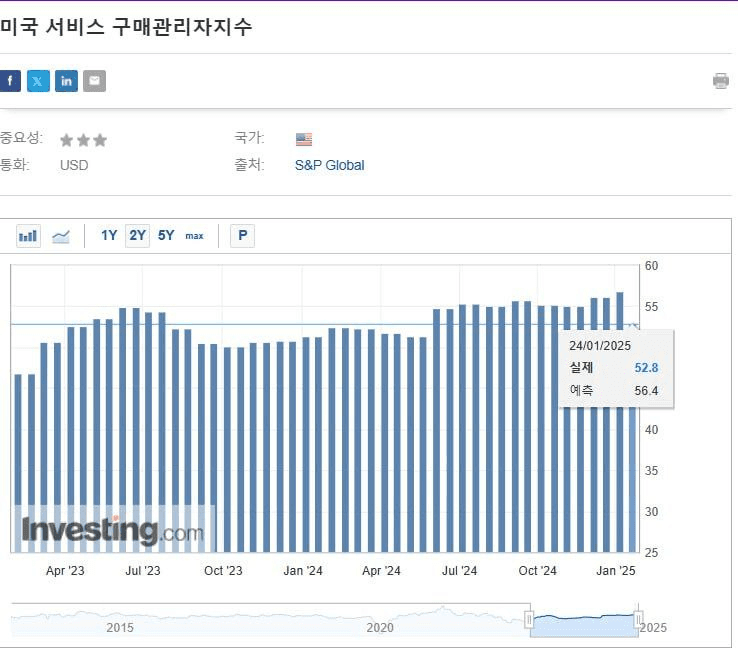Open the S&P Global source link
Viewport: 738px width, 653px height.
[329, 165]
